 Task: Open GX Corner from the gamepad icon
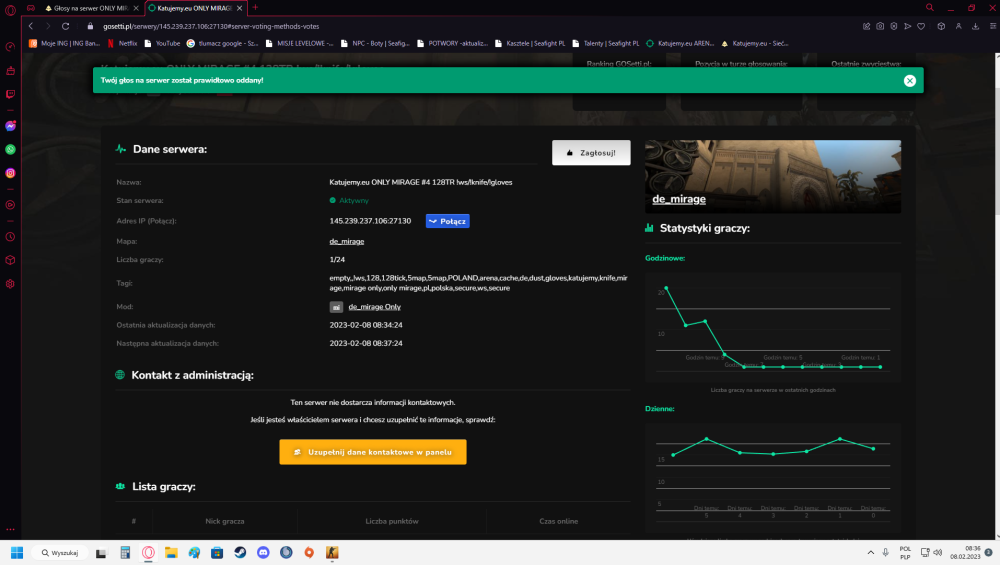(x=31, y=8)
